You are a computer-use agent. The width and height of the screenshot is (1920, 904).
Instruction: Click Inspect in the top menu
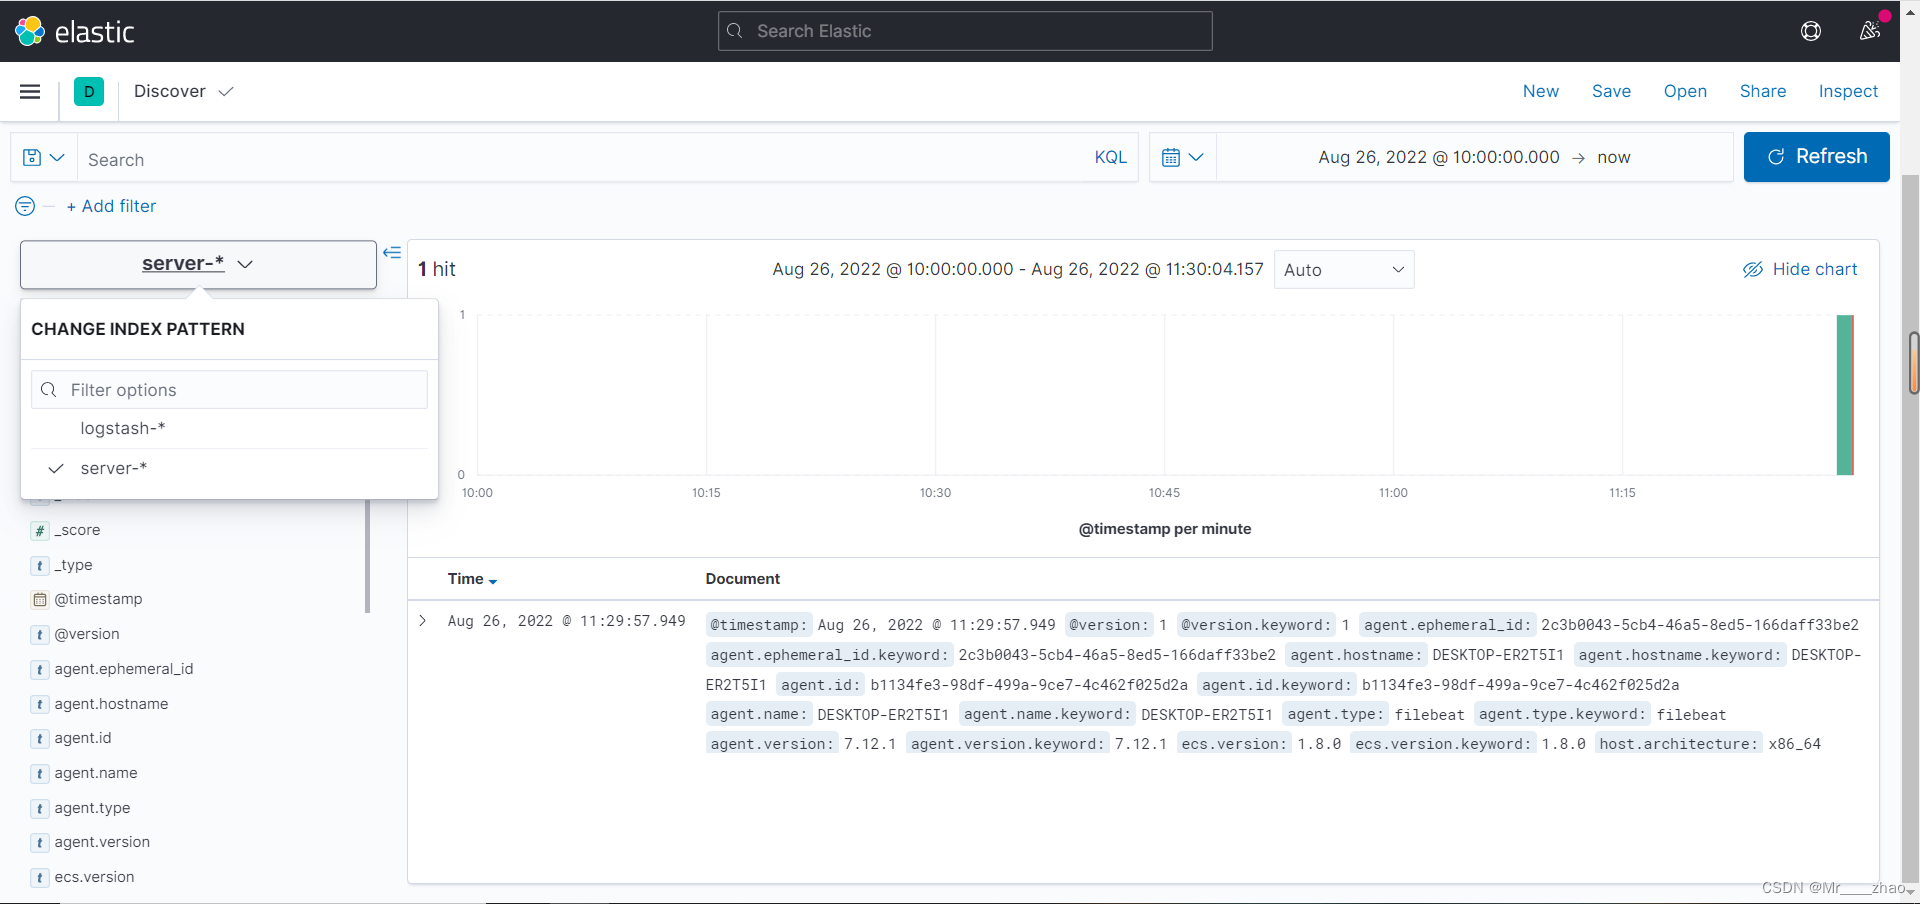pyautogui.click(x=1848, y=91)
